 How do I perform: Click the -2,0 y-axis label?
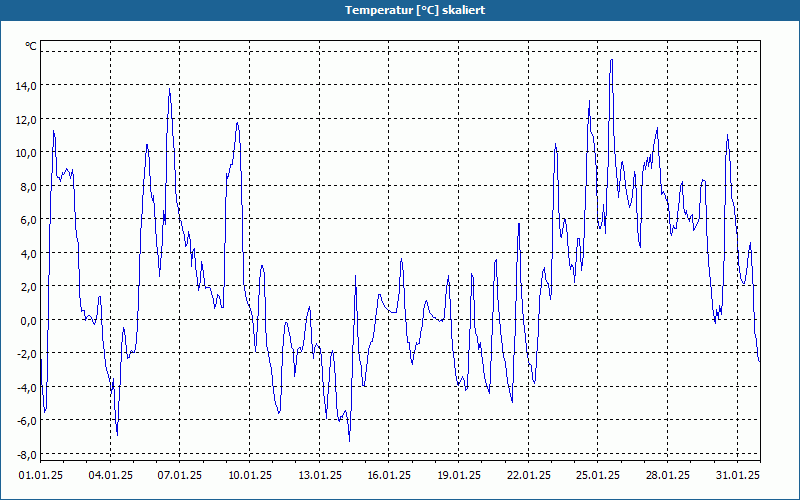pyautogui.click(x=27, y=354)
